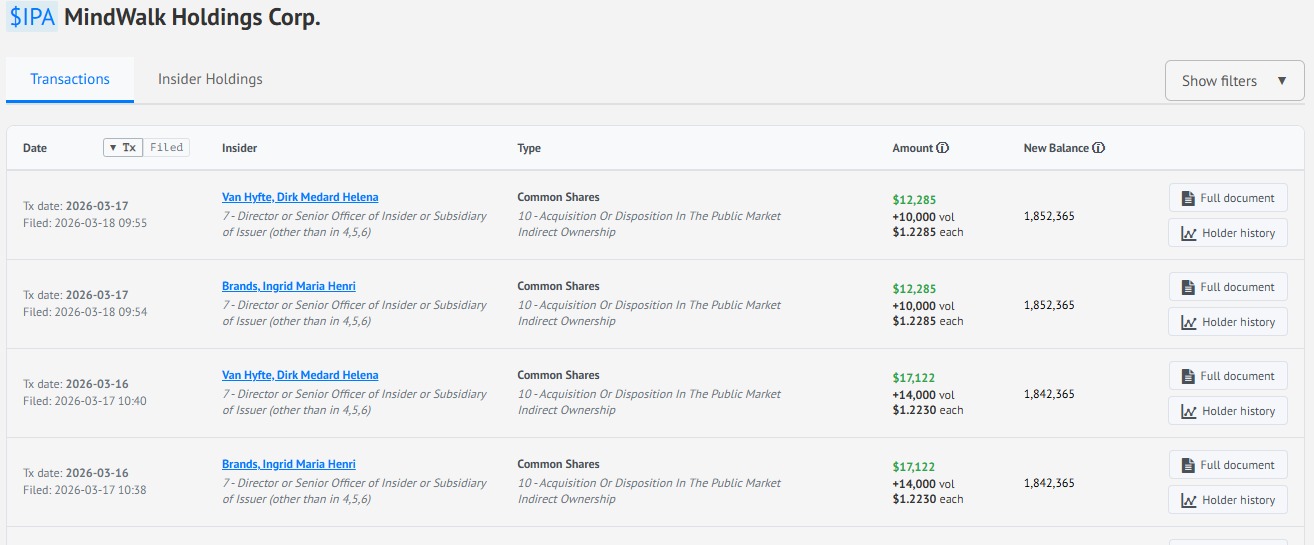Image resolution: width=1314 pixels, height=545 pixels.
Task: Click the $IPA ticker symbol
Action: [32, 18]
